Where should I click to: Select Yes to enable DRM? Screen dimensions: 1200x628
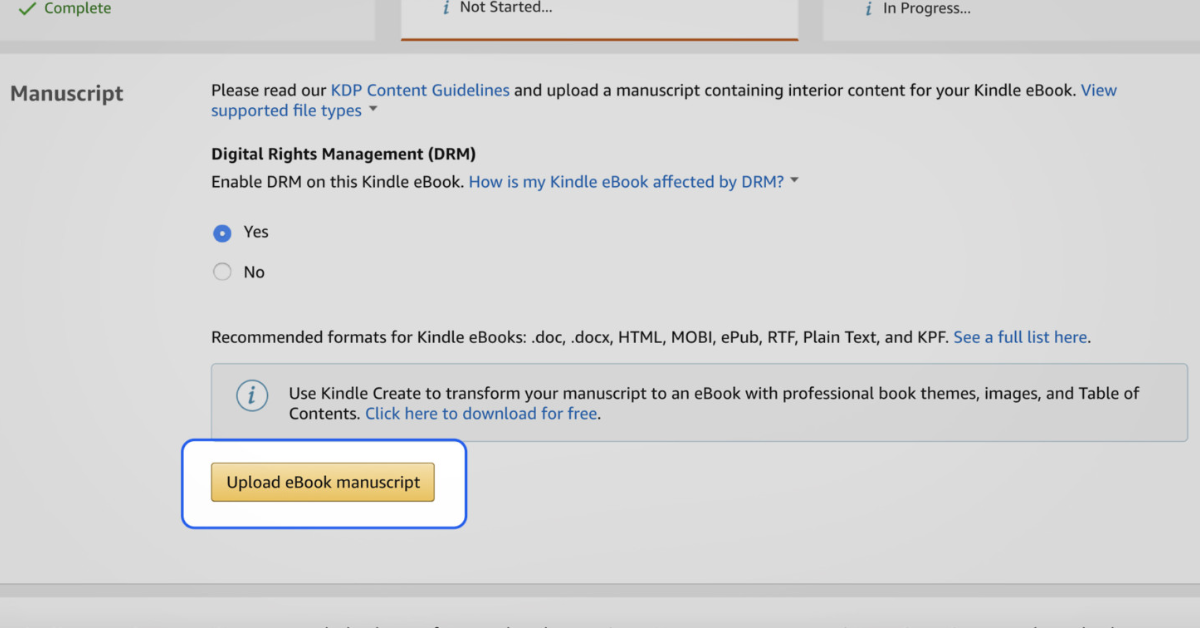[222, 233]
